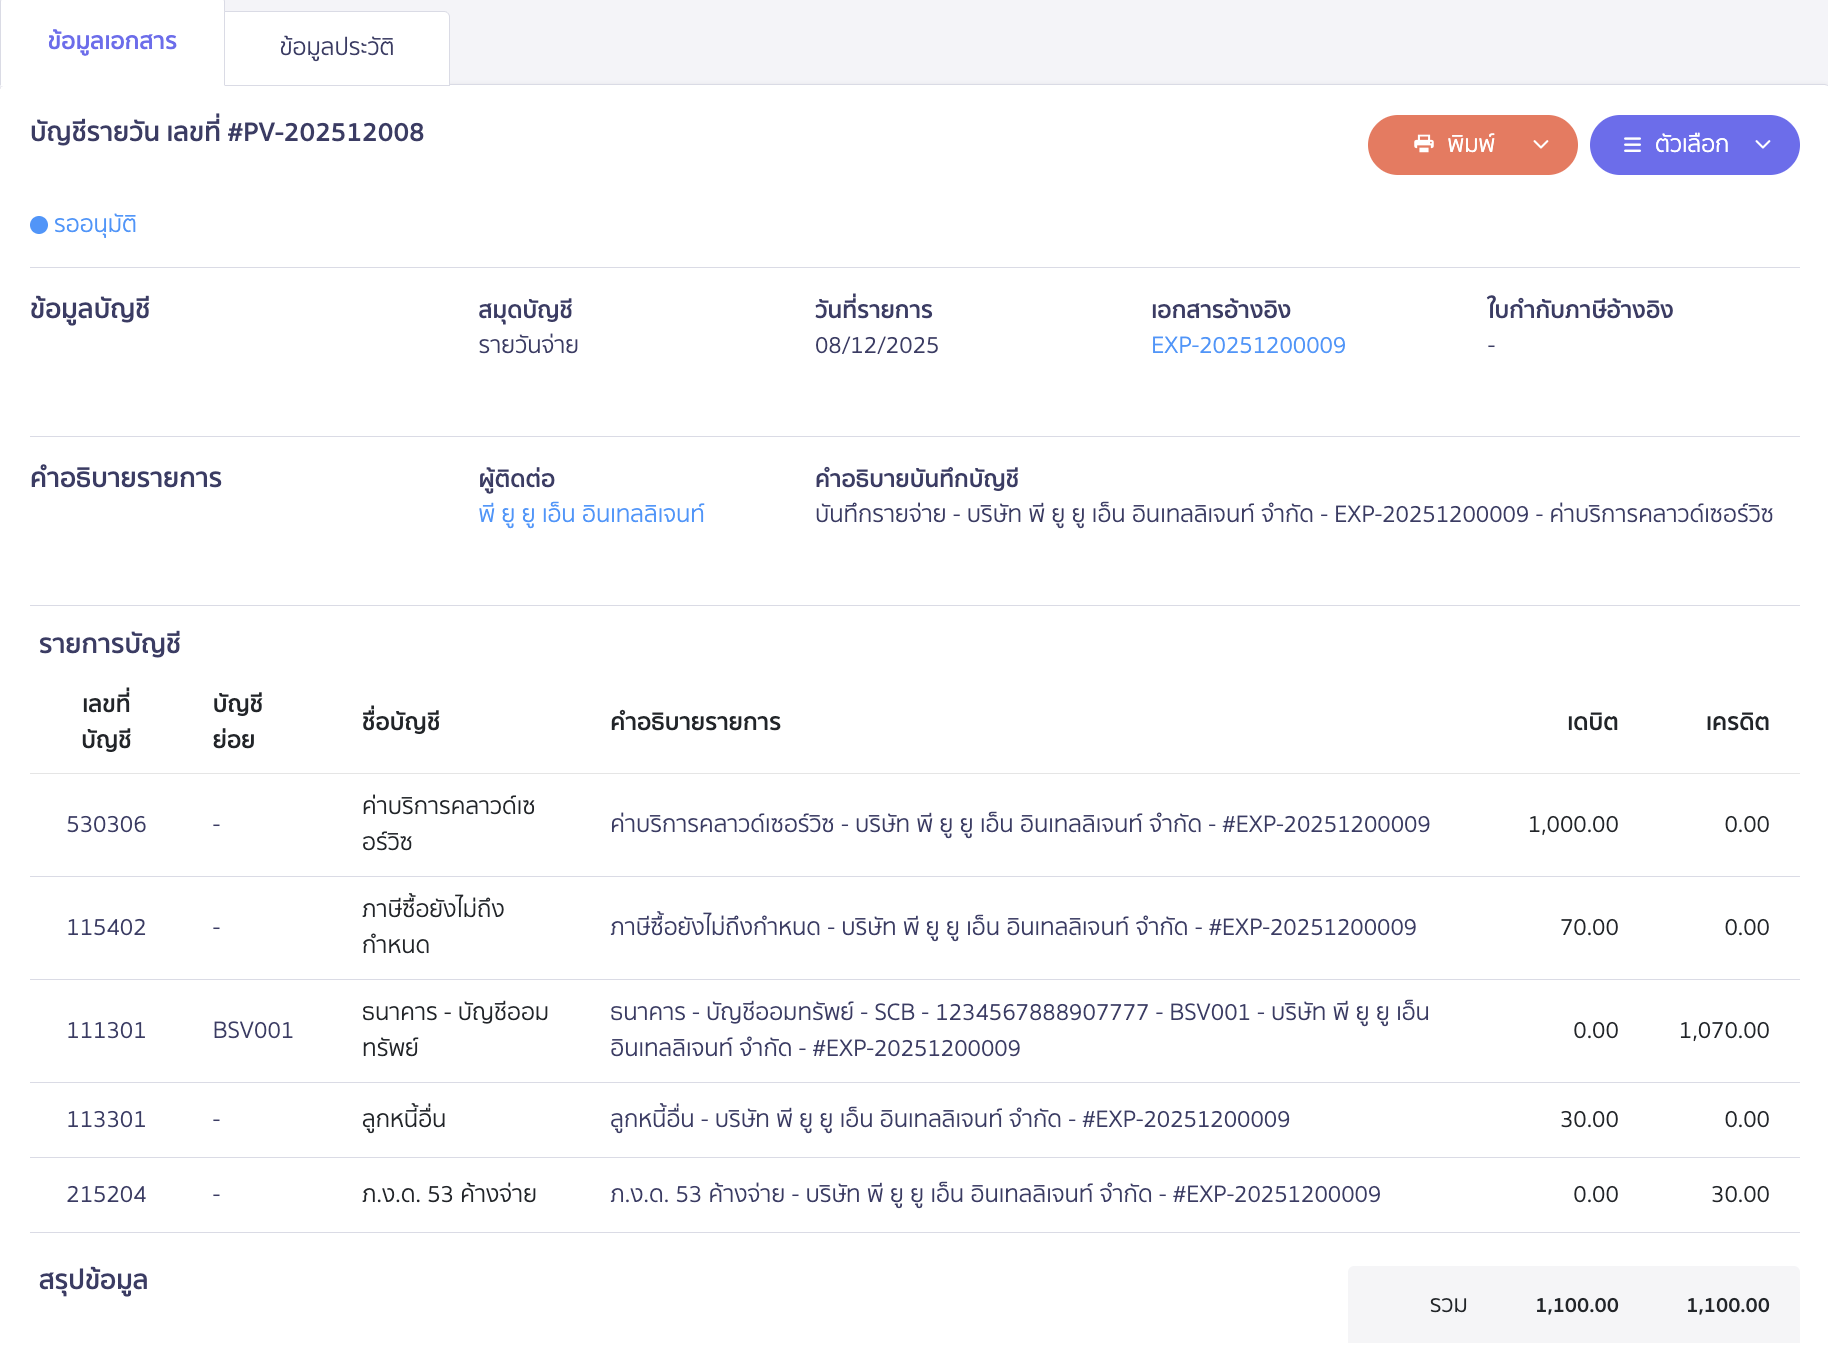Click the เครดิต column header
The height and width of the screenshot is (1360, 1828).
pyautogui.click(x=1737, y=722)
